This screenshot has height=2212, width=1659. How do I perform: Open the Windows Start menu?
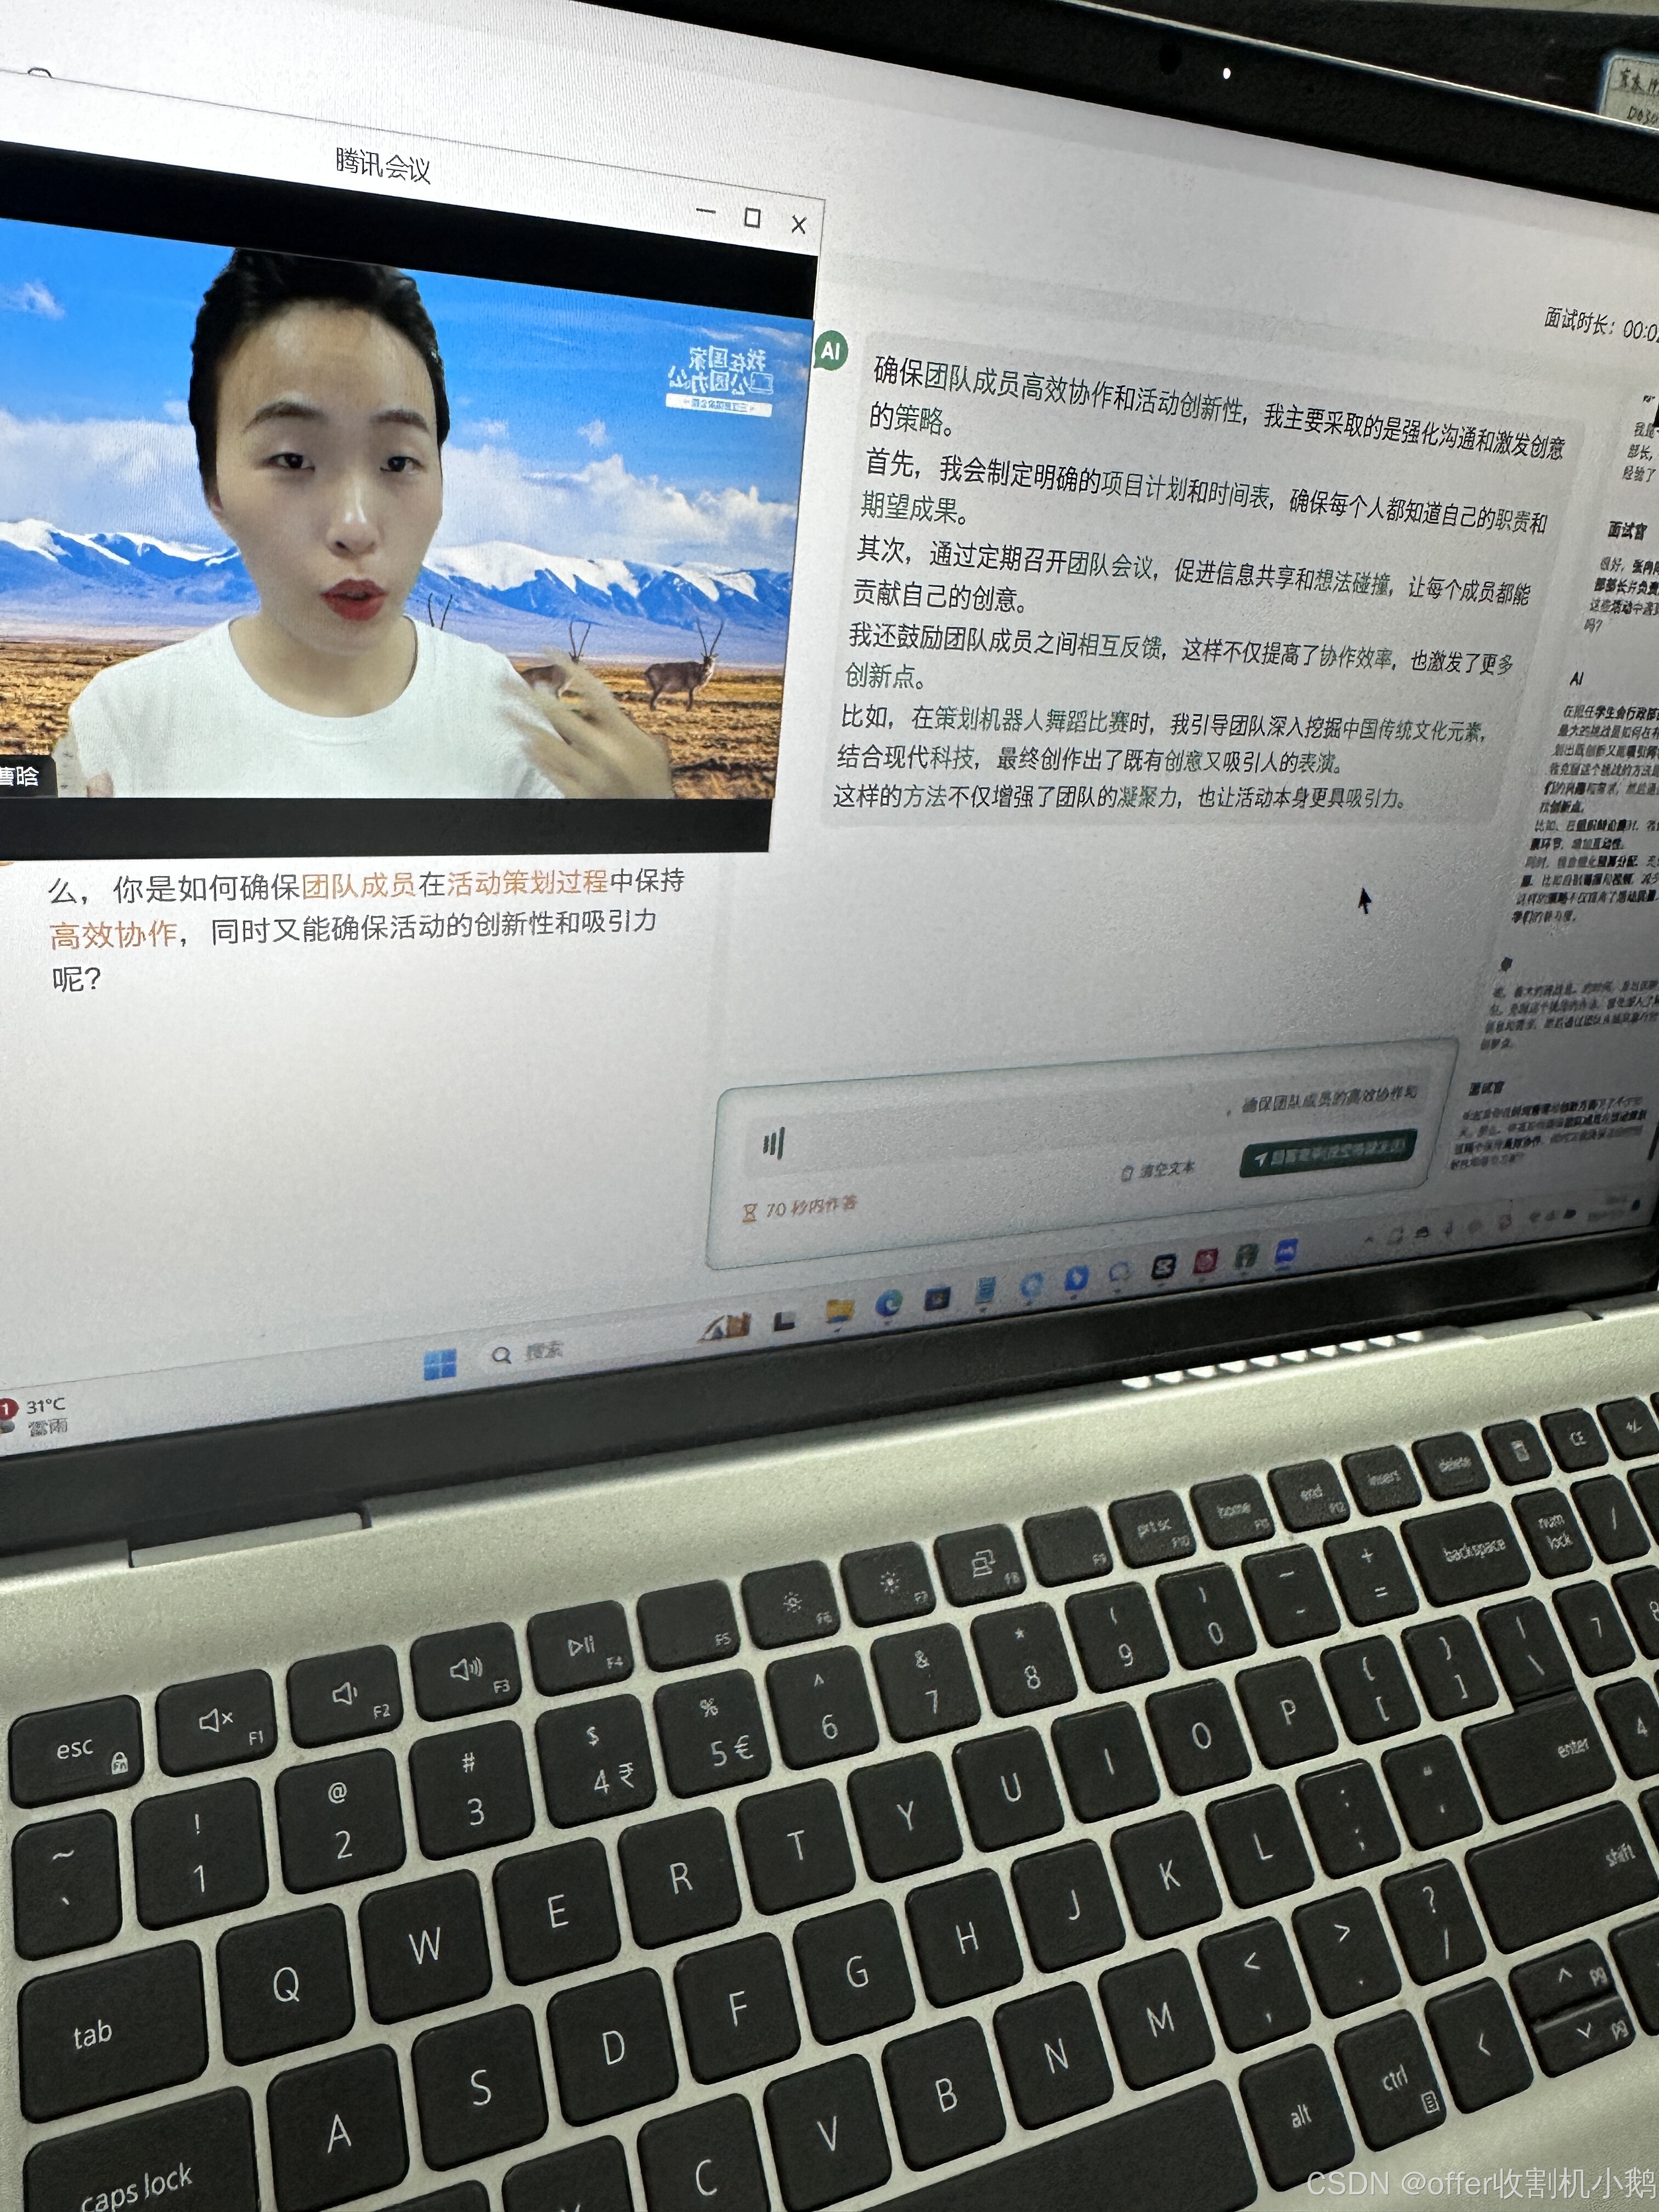pyautogui.click(x=439, y=1364)
